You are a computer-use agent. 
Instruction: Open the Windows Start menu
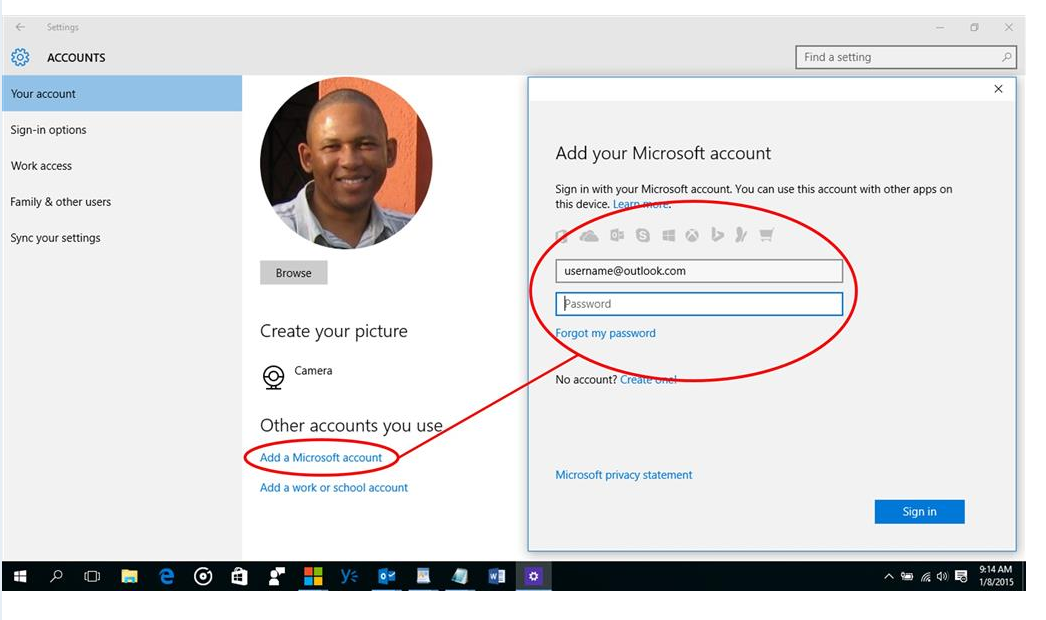tap(21, 576)
